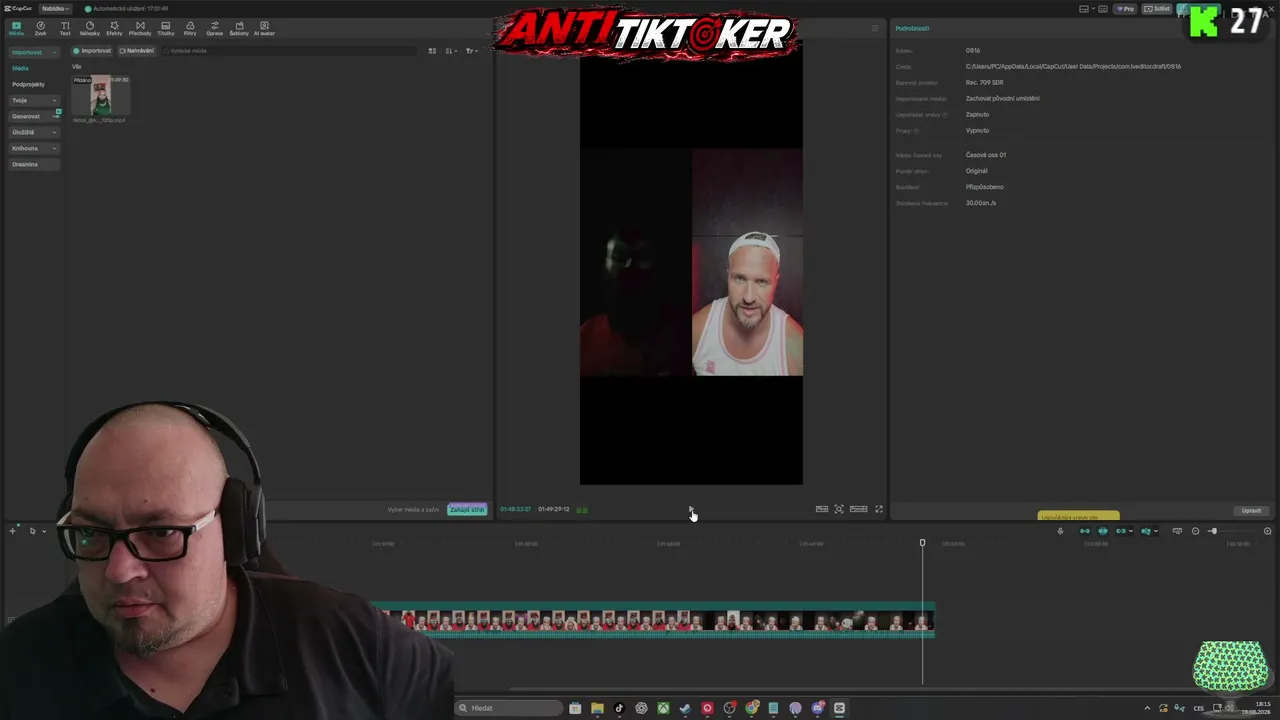Image resolution: width=1280 pixels, height=720 pixels.
Task: Open the AI avatar panel
Action: (264, 28)
